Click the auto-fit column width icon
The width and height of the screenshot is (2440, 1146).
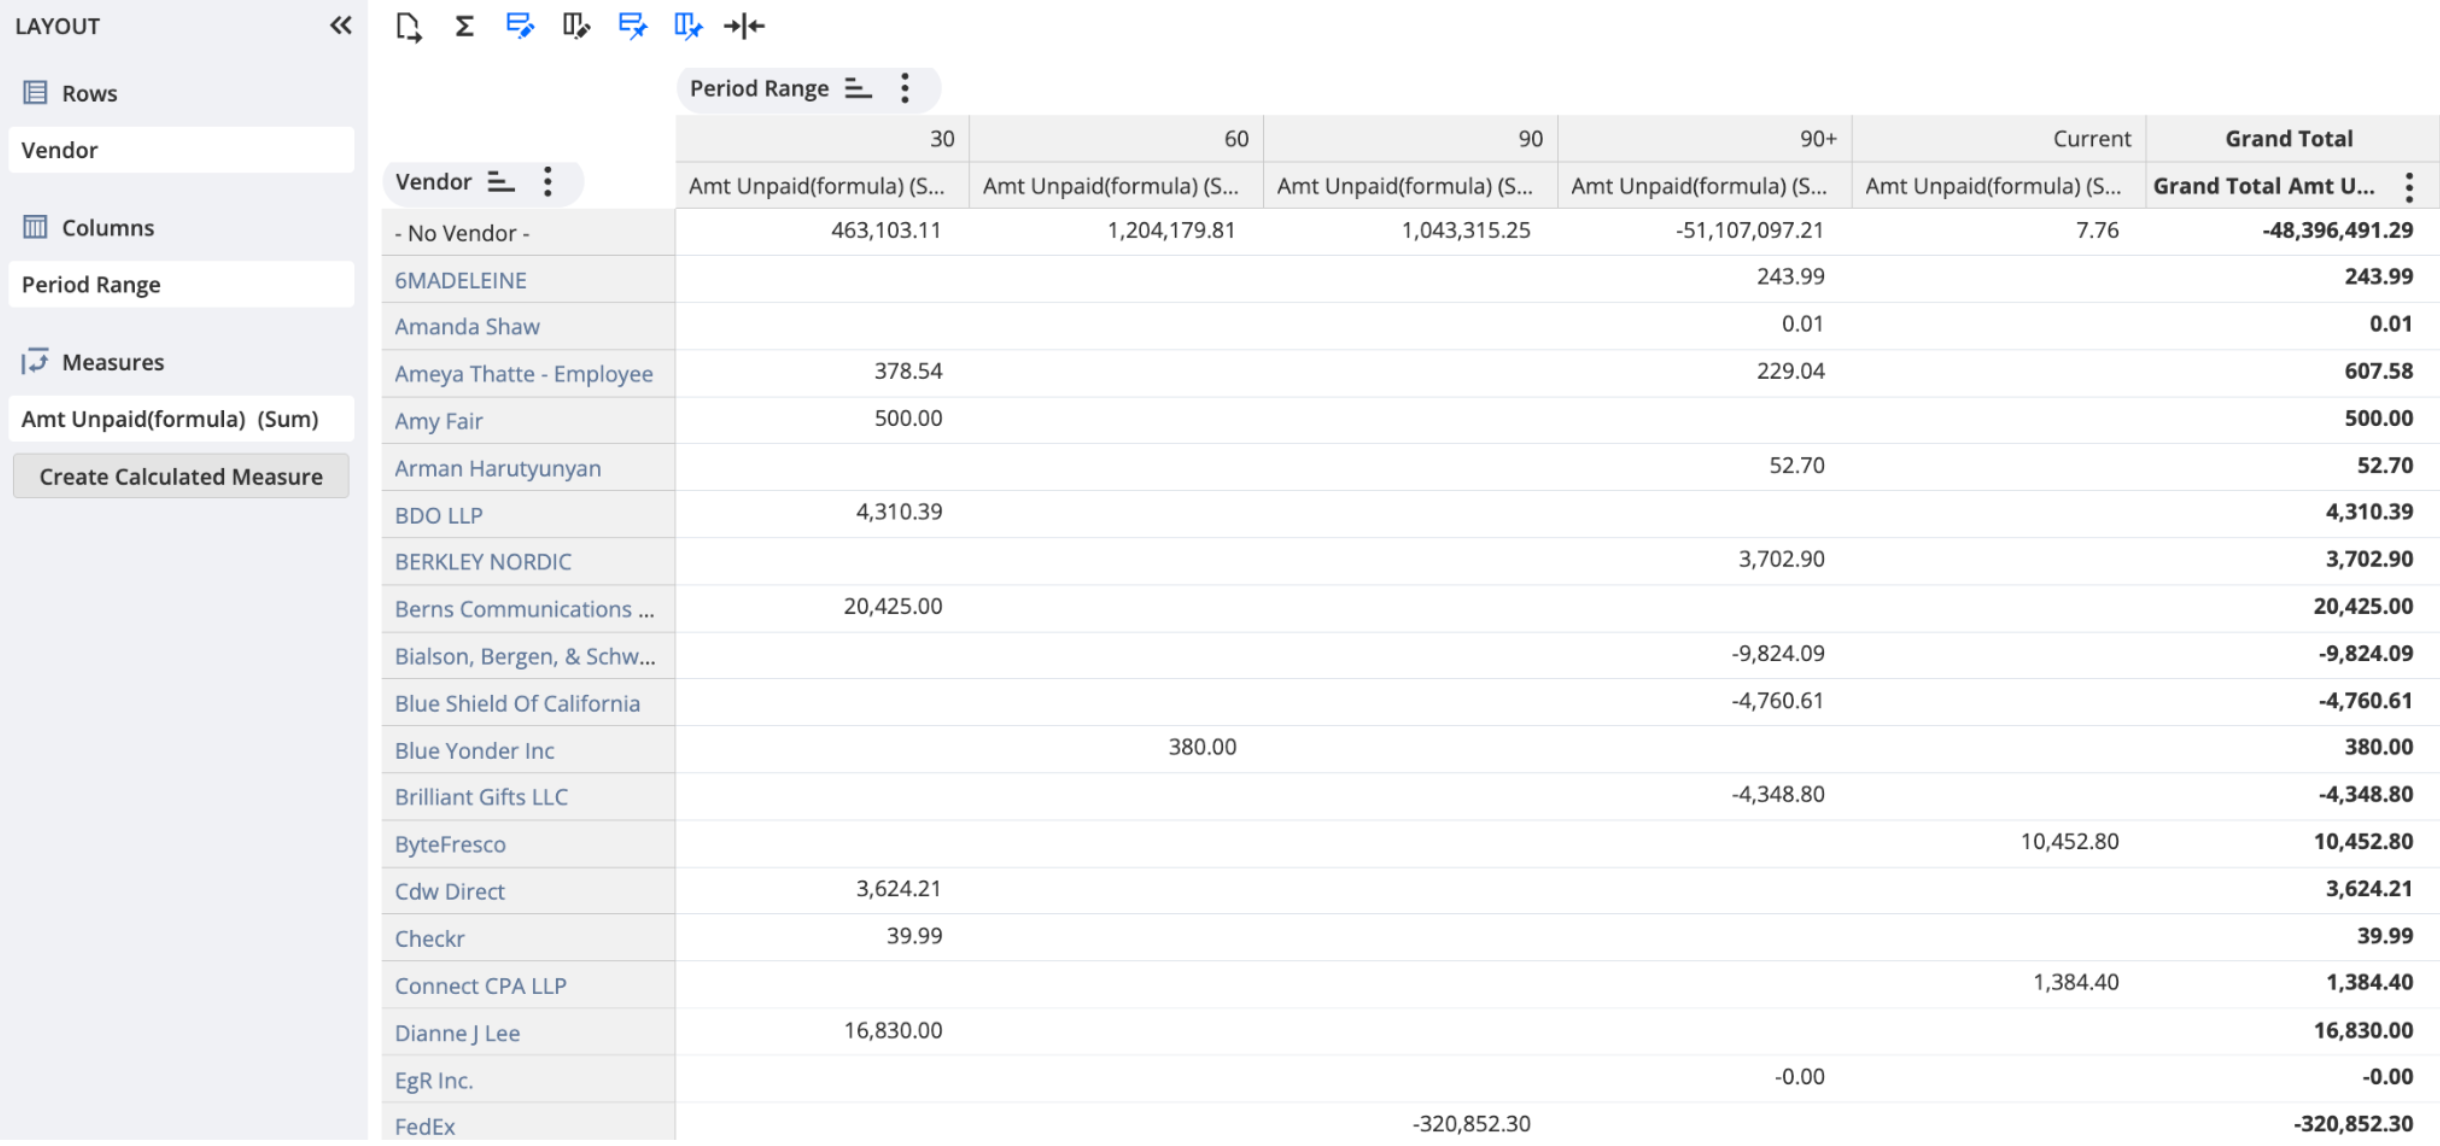click(x=744, y=26)
